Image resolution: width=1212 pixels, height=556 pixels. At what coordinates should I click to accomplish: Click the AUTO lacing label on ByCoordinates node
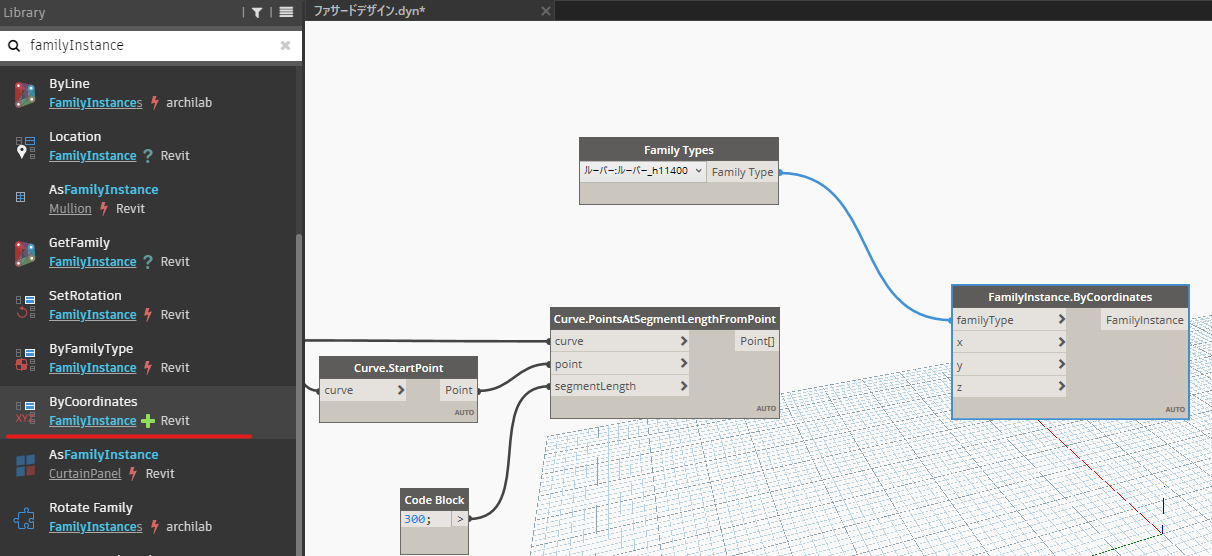tap(1175, 409)
